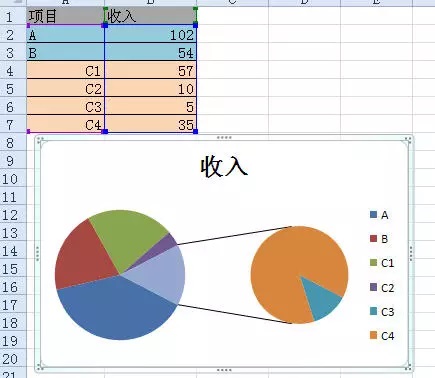Click the chart's right edge resize handle
Image resolution: width=435 pixels, height=378 pixels.
(x=411, y=253)
